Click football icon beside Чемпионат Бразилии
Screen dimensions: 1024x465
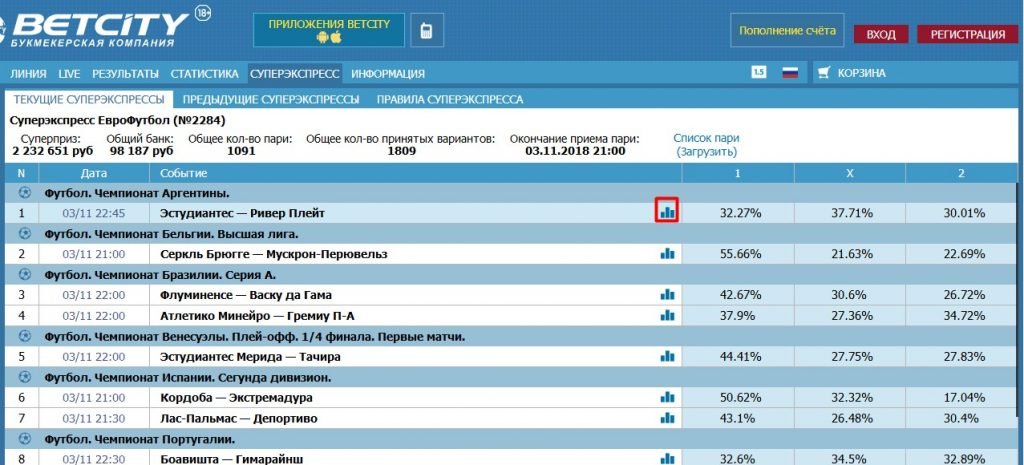coord(25,274)
